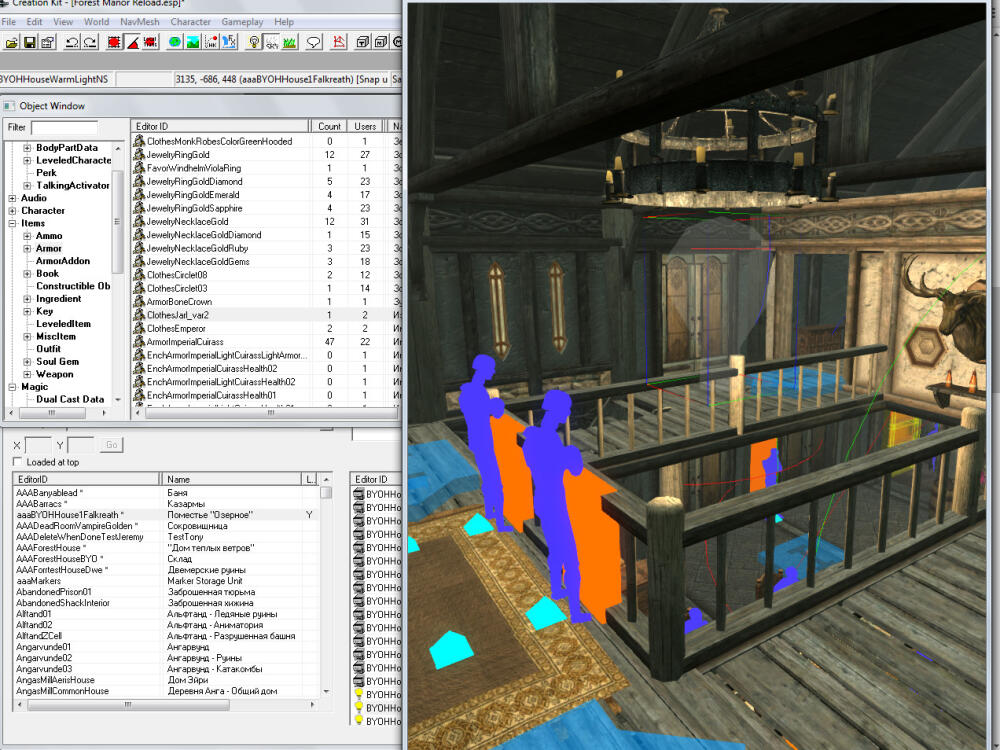This screenshot has width=1000, height=750.
Task: Toggle the Local Transforms toolbar icon
Action: click(151, 42)
